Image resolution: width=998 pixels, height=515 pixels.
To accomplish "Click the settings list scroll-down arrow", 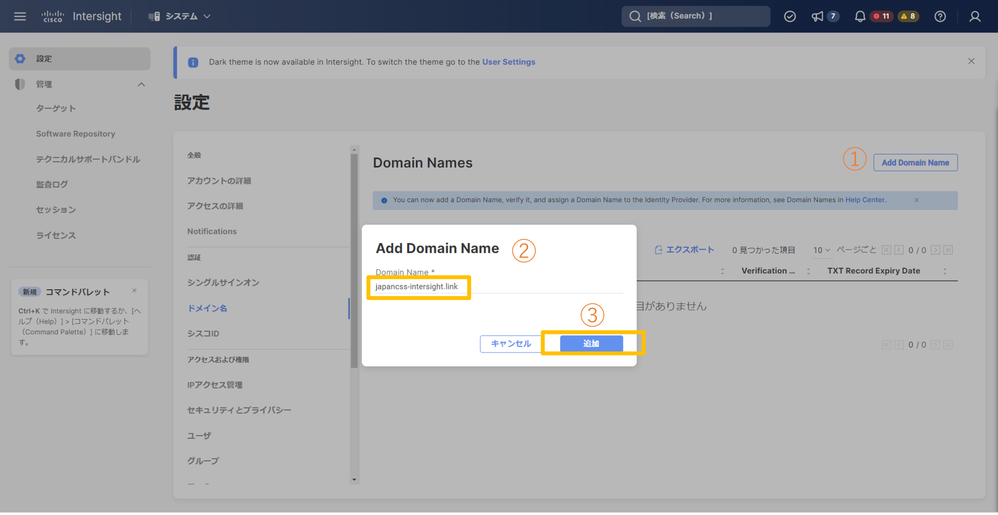I will [x=355, y=479].
